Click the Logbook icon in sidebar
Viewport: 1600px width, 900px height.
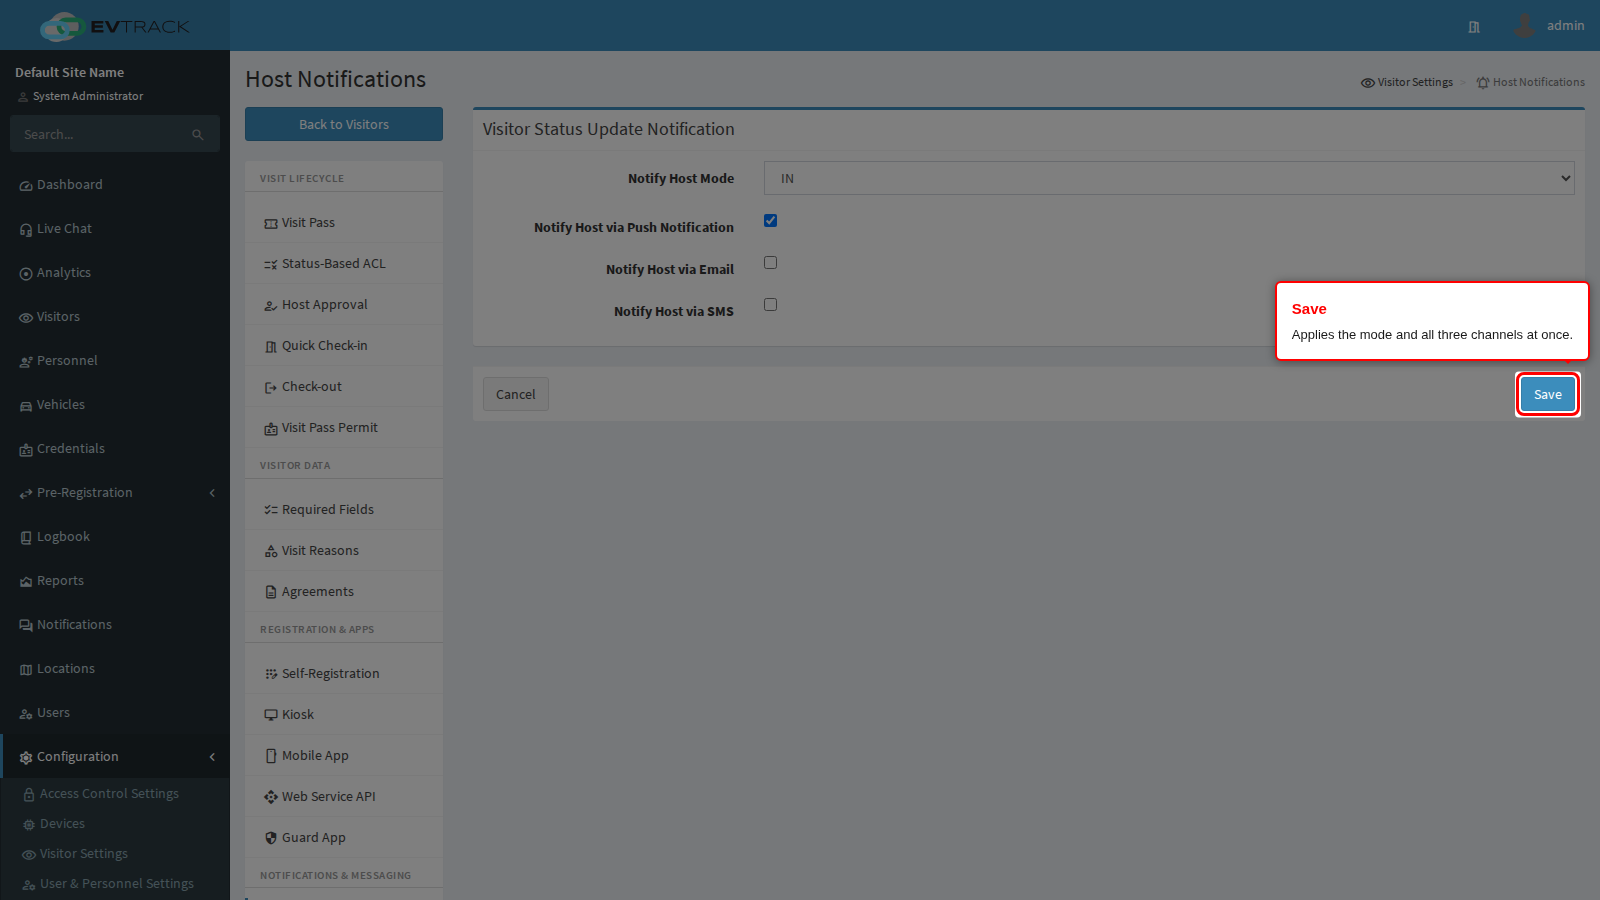coord(26,538)
